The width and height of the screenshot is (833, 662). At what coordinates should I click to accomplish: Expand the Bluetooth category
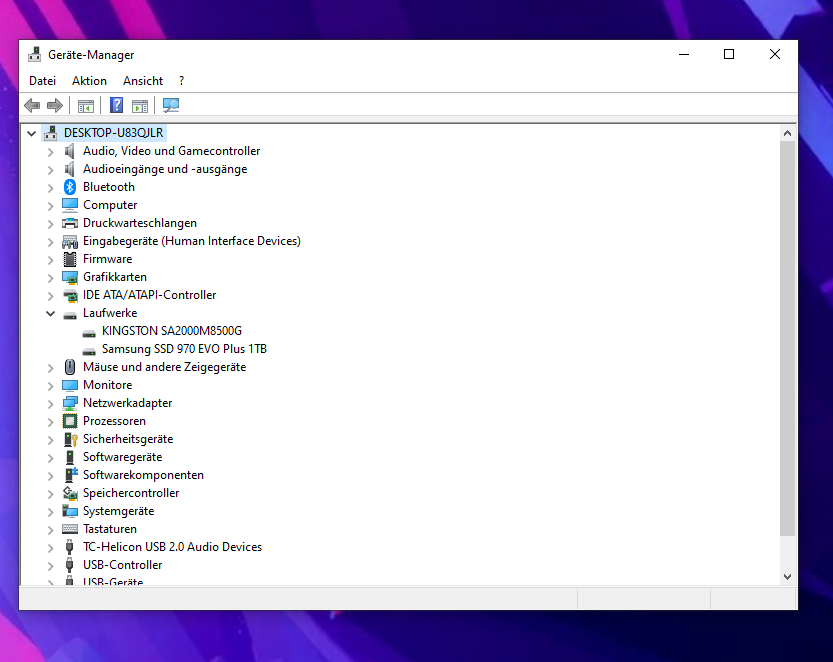pyautogui.click(x=50, y=188)
